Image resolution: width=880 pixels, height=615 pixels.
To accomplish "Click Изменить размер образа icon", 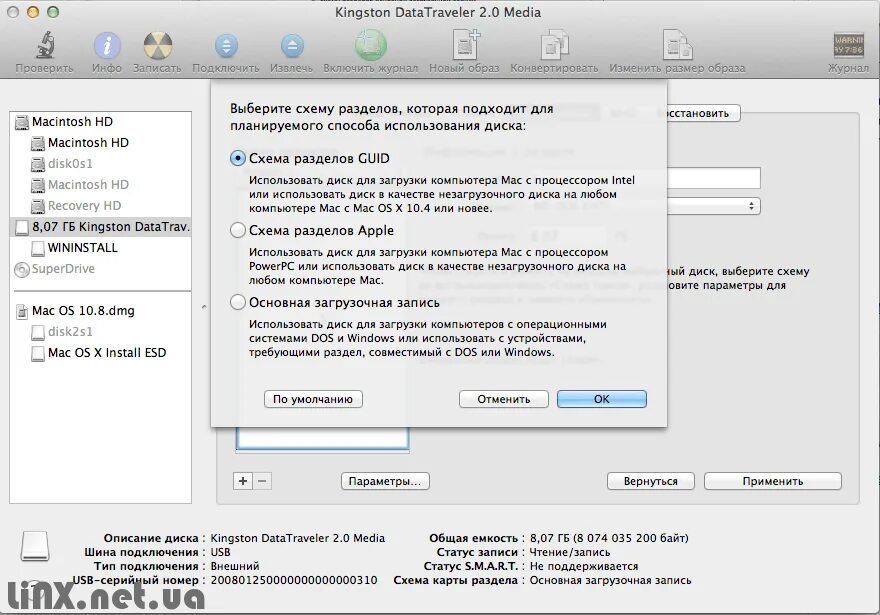I will (x=677, y=45).
